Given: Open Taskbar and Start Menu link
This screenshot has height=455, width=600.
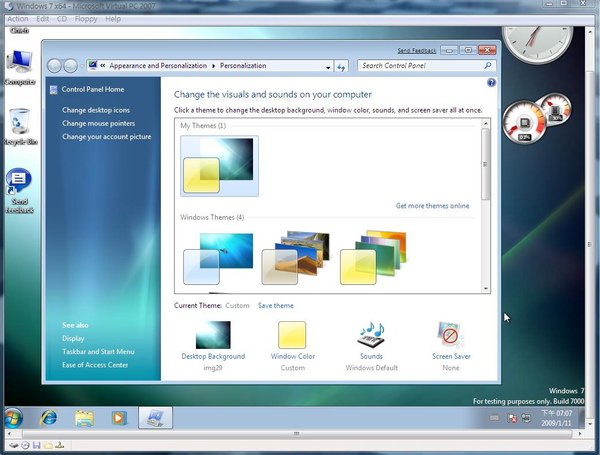Looking at the screenshot, I should (x=98, y=352).
